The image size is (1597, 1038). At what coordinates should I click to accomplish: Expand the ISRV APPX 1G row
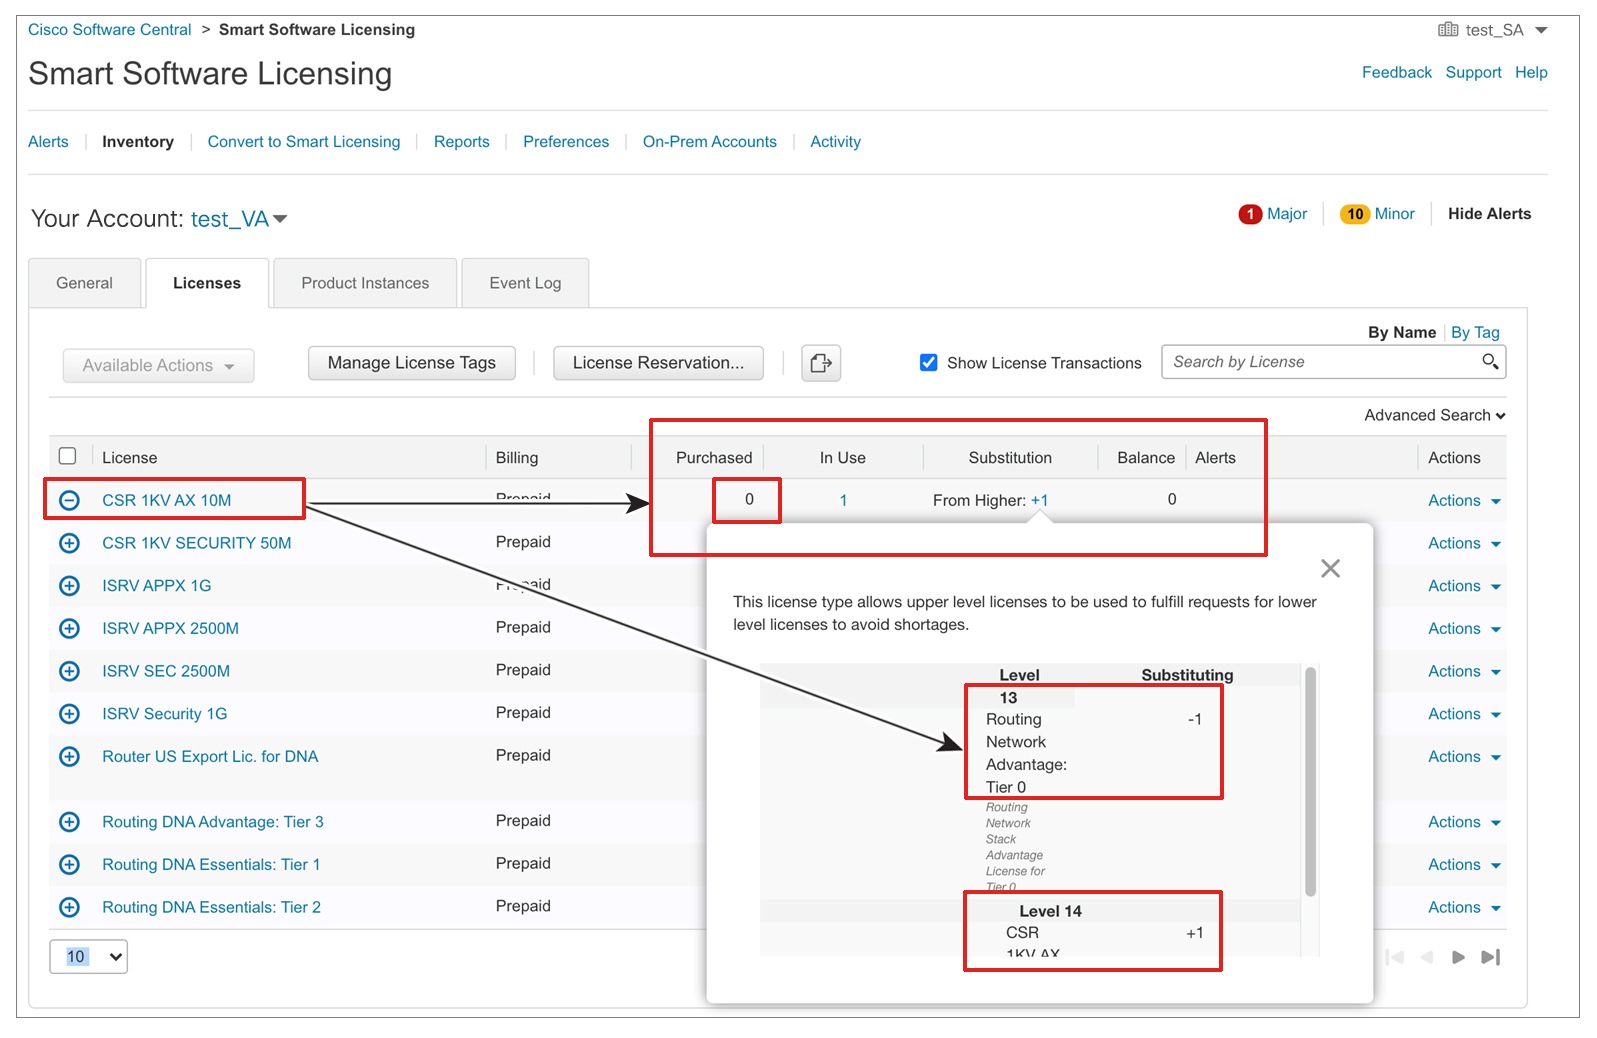69,586
